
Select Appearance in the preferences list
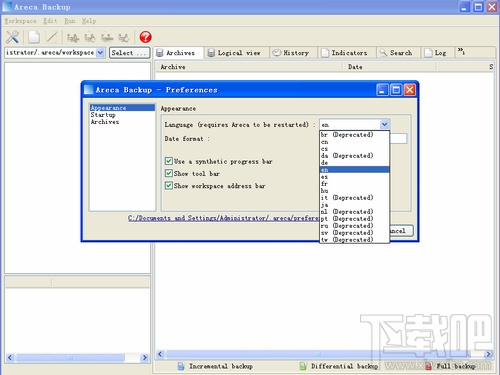click(122, 108)
